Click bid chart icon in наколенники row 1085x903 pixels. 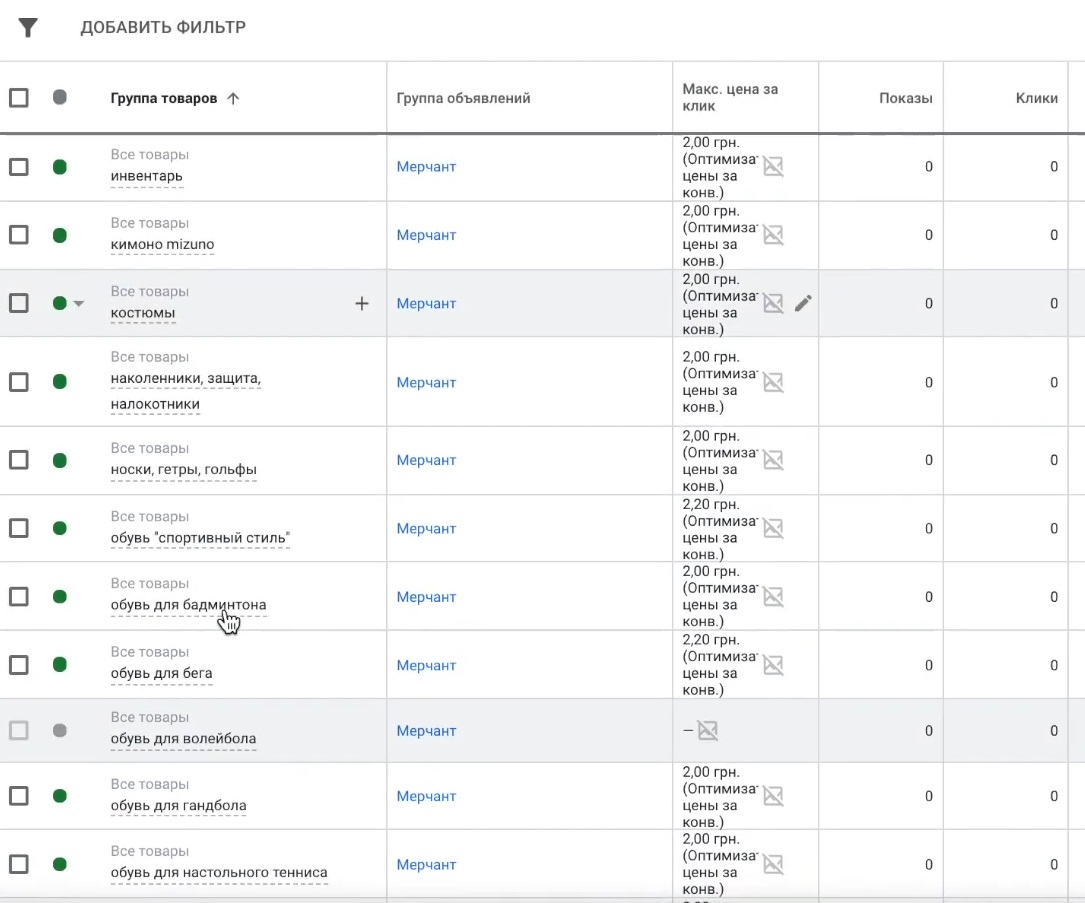tap(773, 382)
